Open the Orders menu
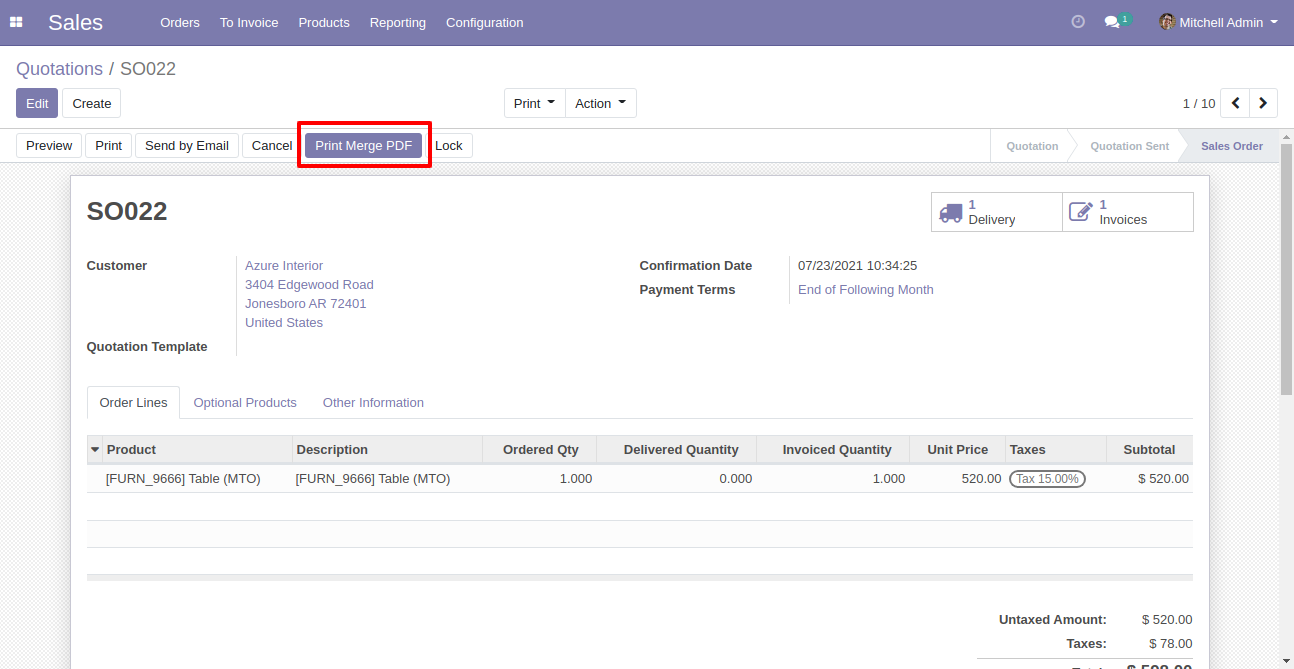Image resolution: width=1294 pixels, height=669 pixels. [x=180, y=22]
